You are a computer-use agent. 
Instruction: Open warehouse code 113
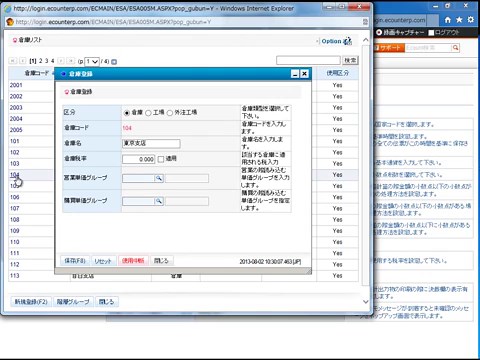point(15,276)
